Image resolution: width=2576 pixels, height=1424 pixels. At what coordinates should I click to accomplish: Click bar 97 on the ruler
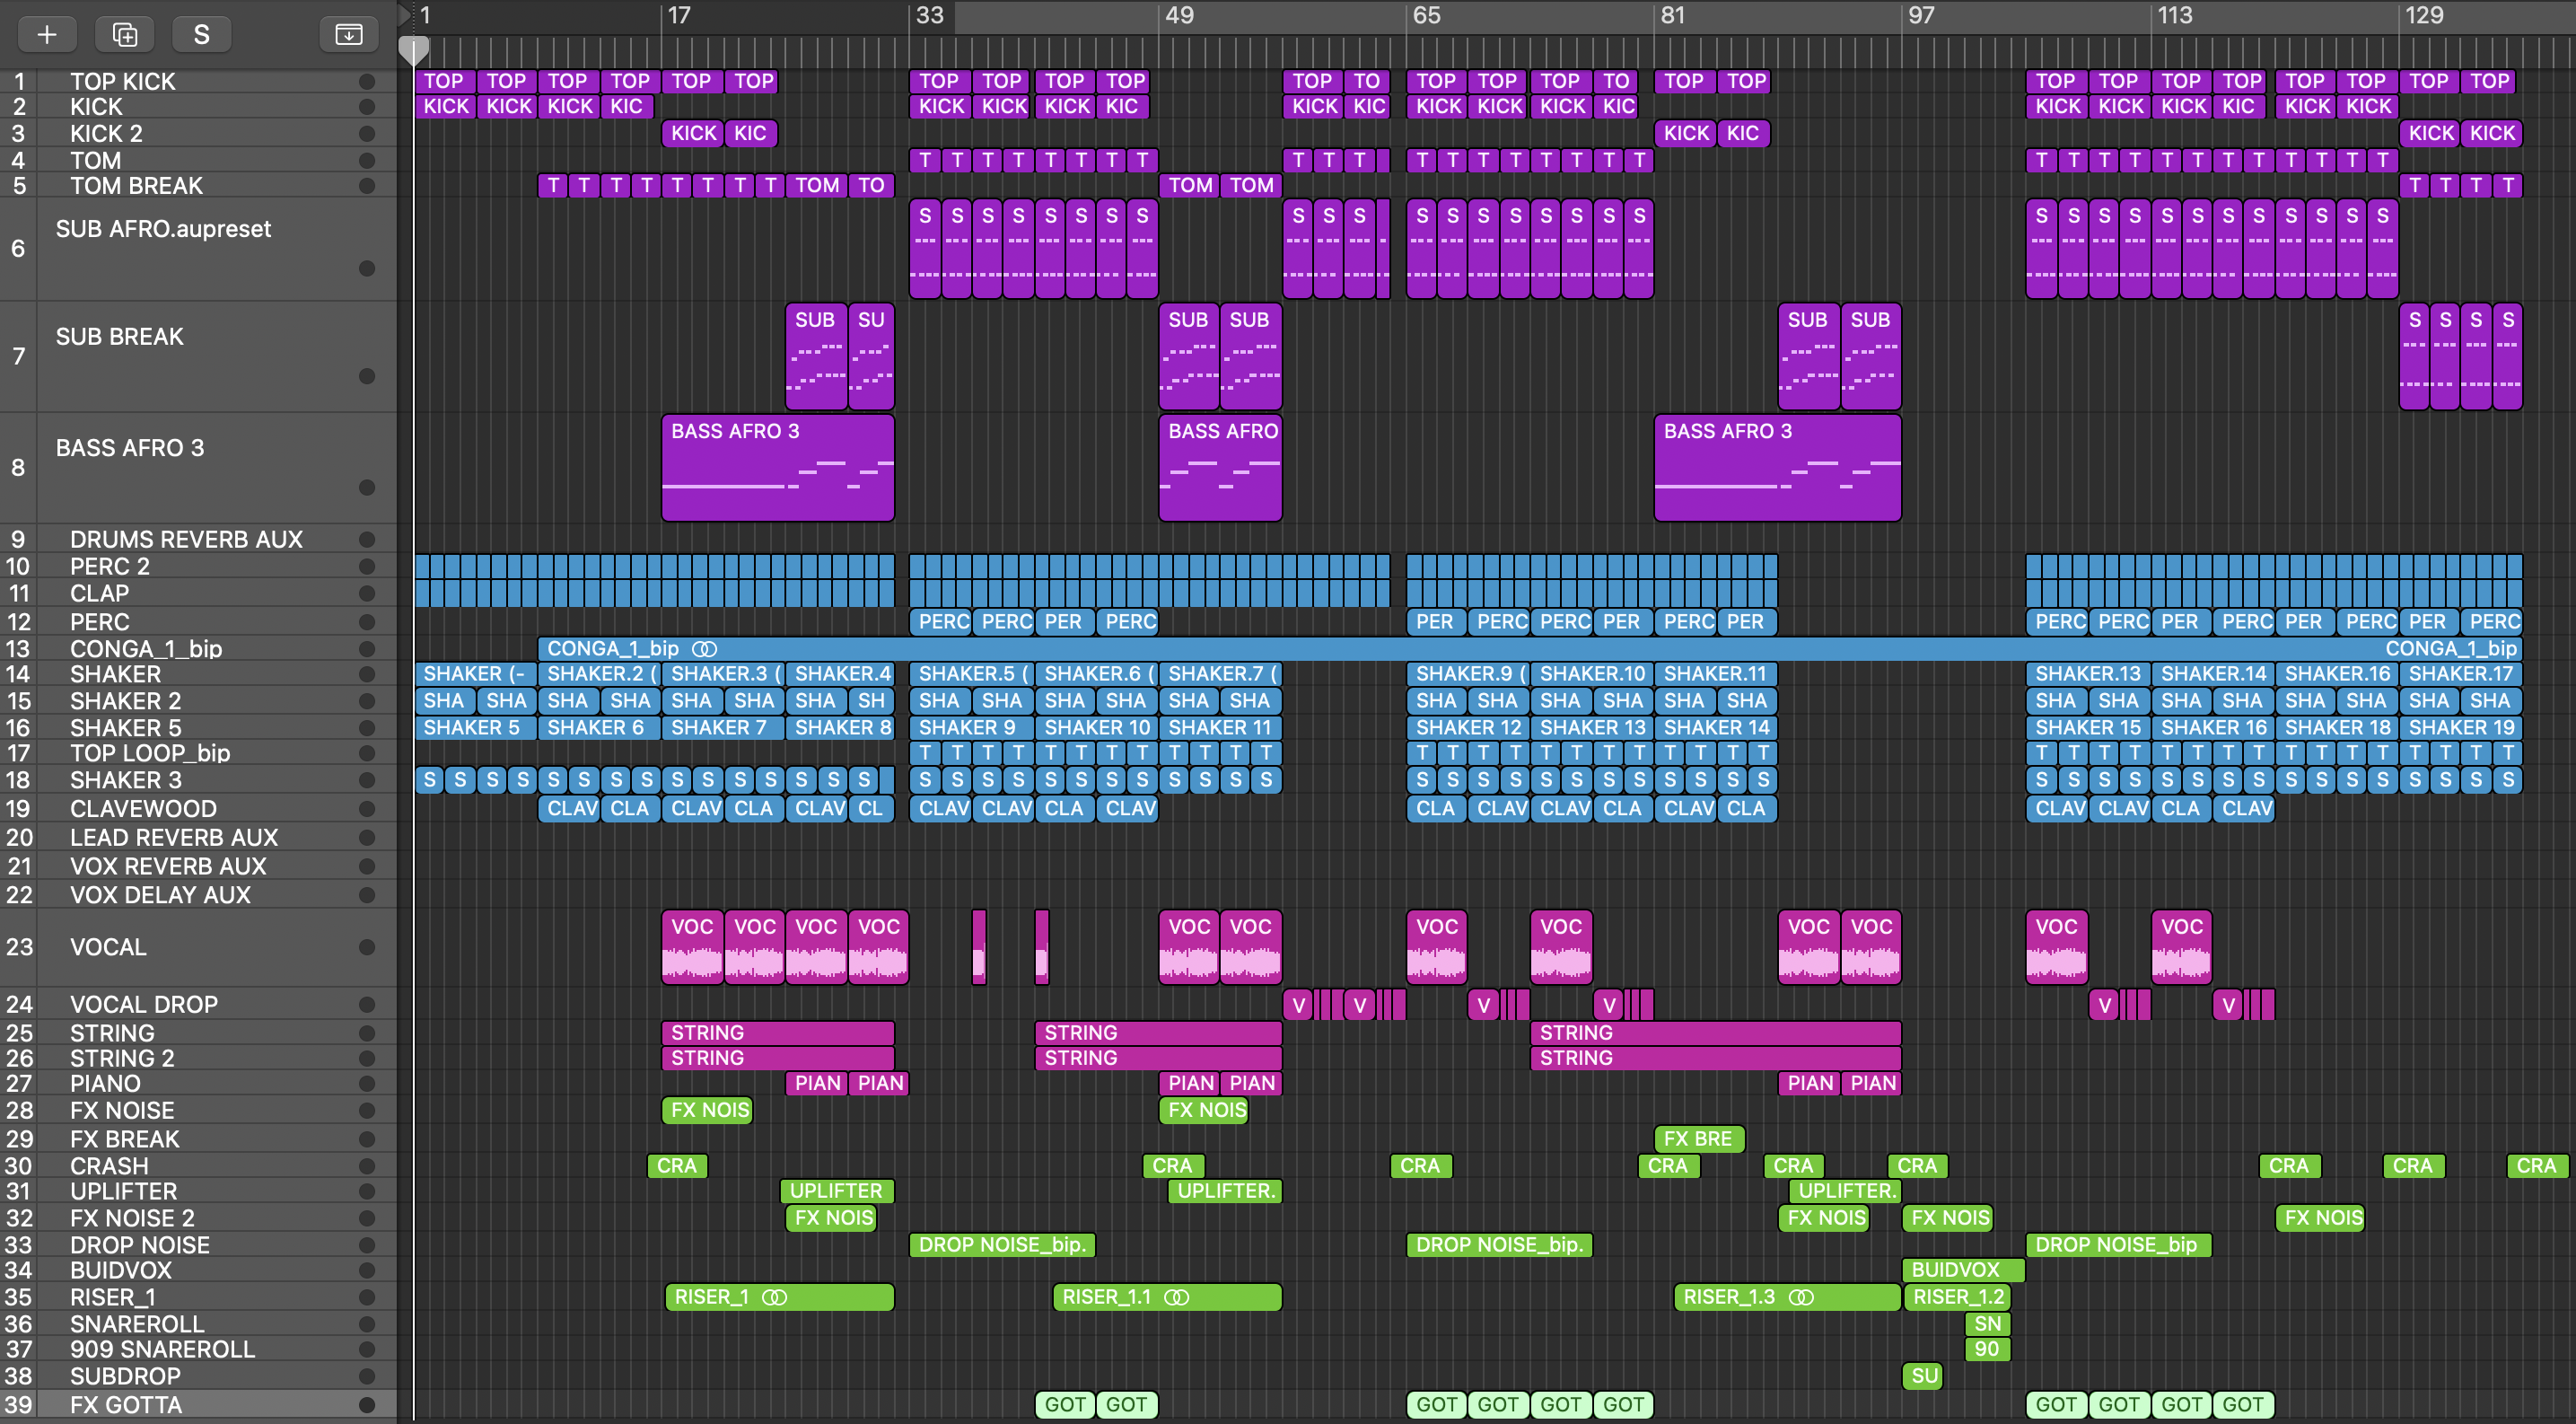1921,15
